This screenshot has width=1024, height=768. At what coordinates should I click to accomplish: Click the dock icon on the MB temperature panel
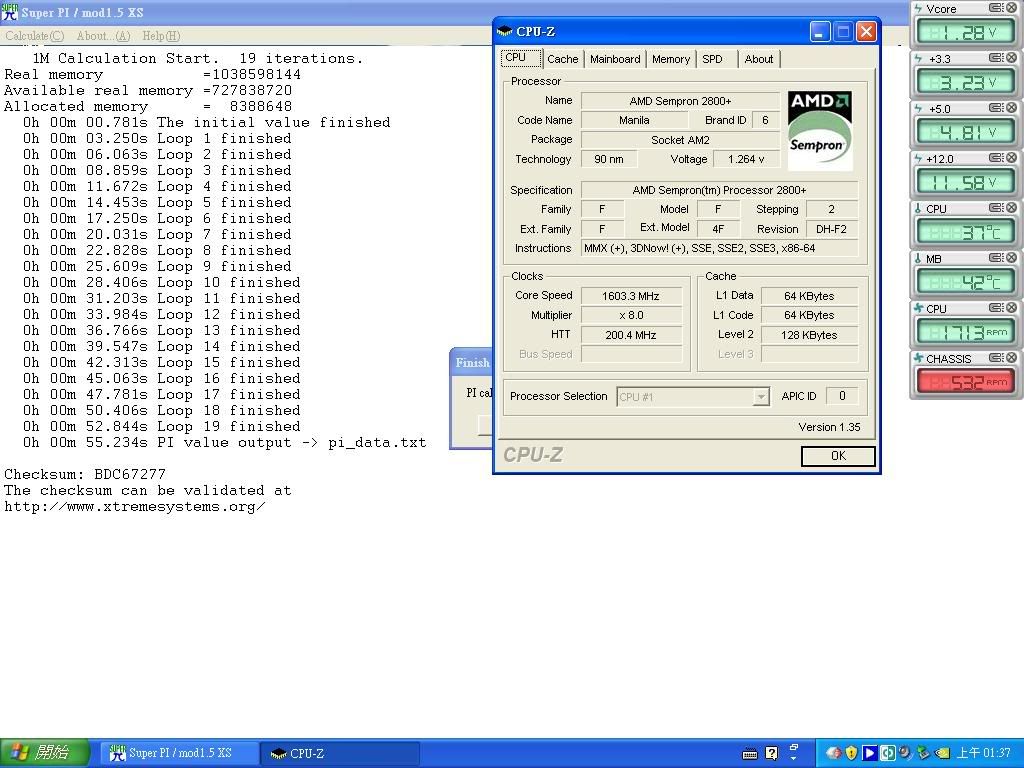[x=996, y=257]
